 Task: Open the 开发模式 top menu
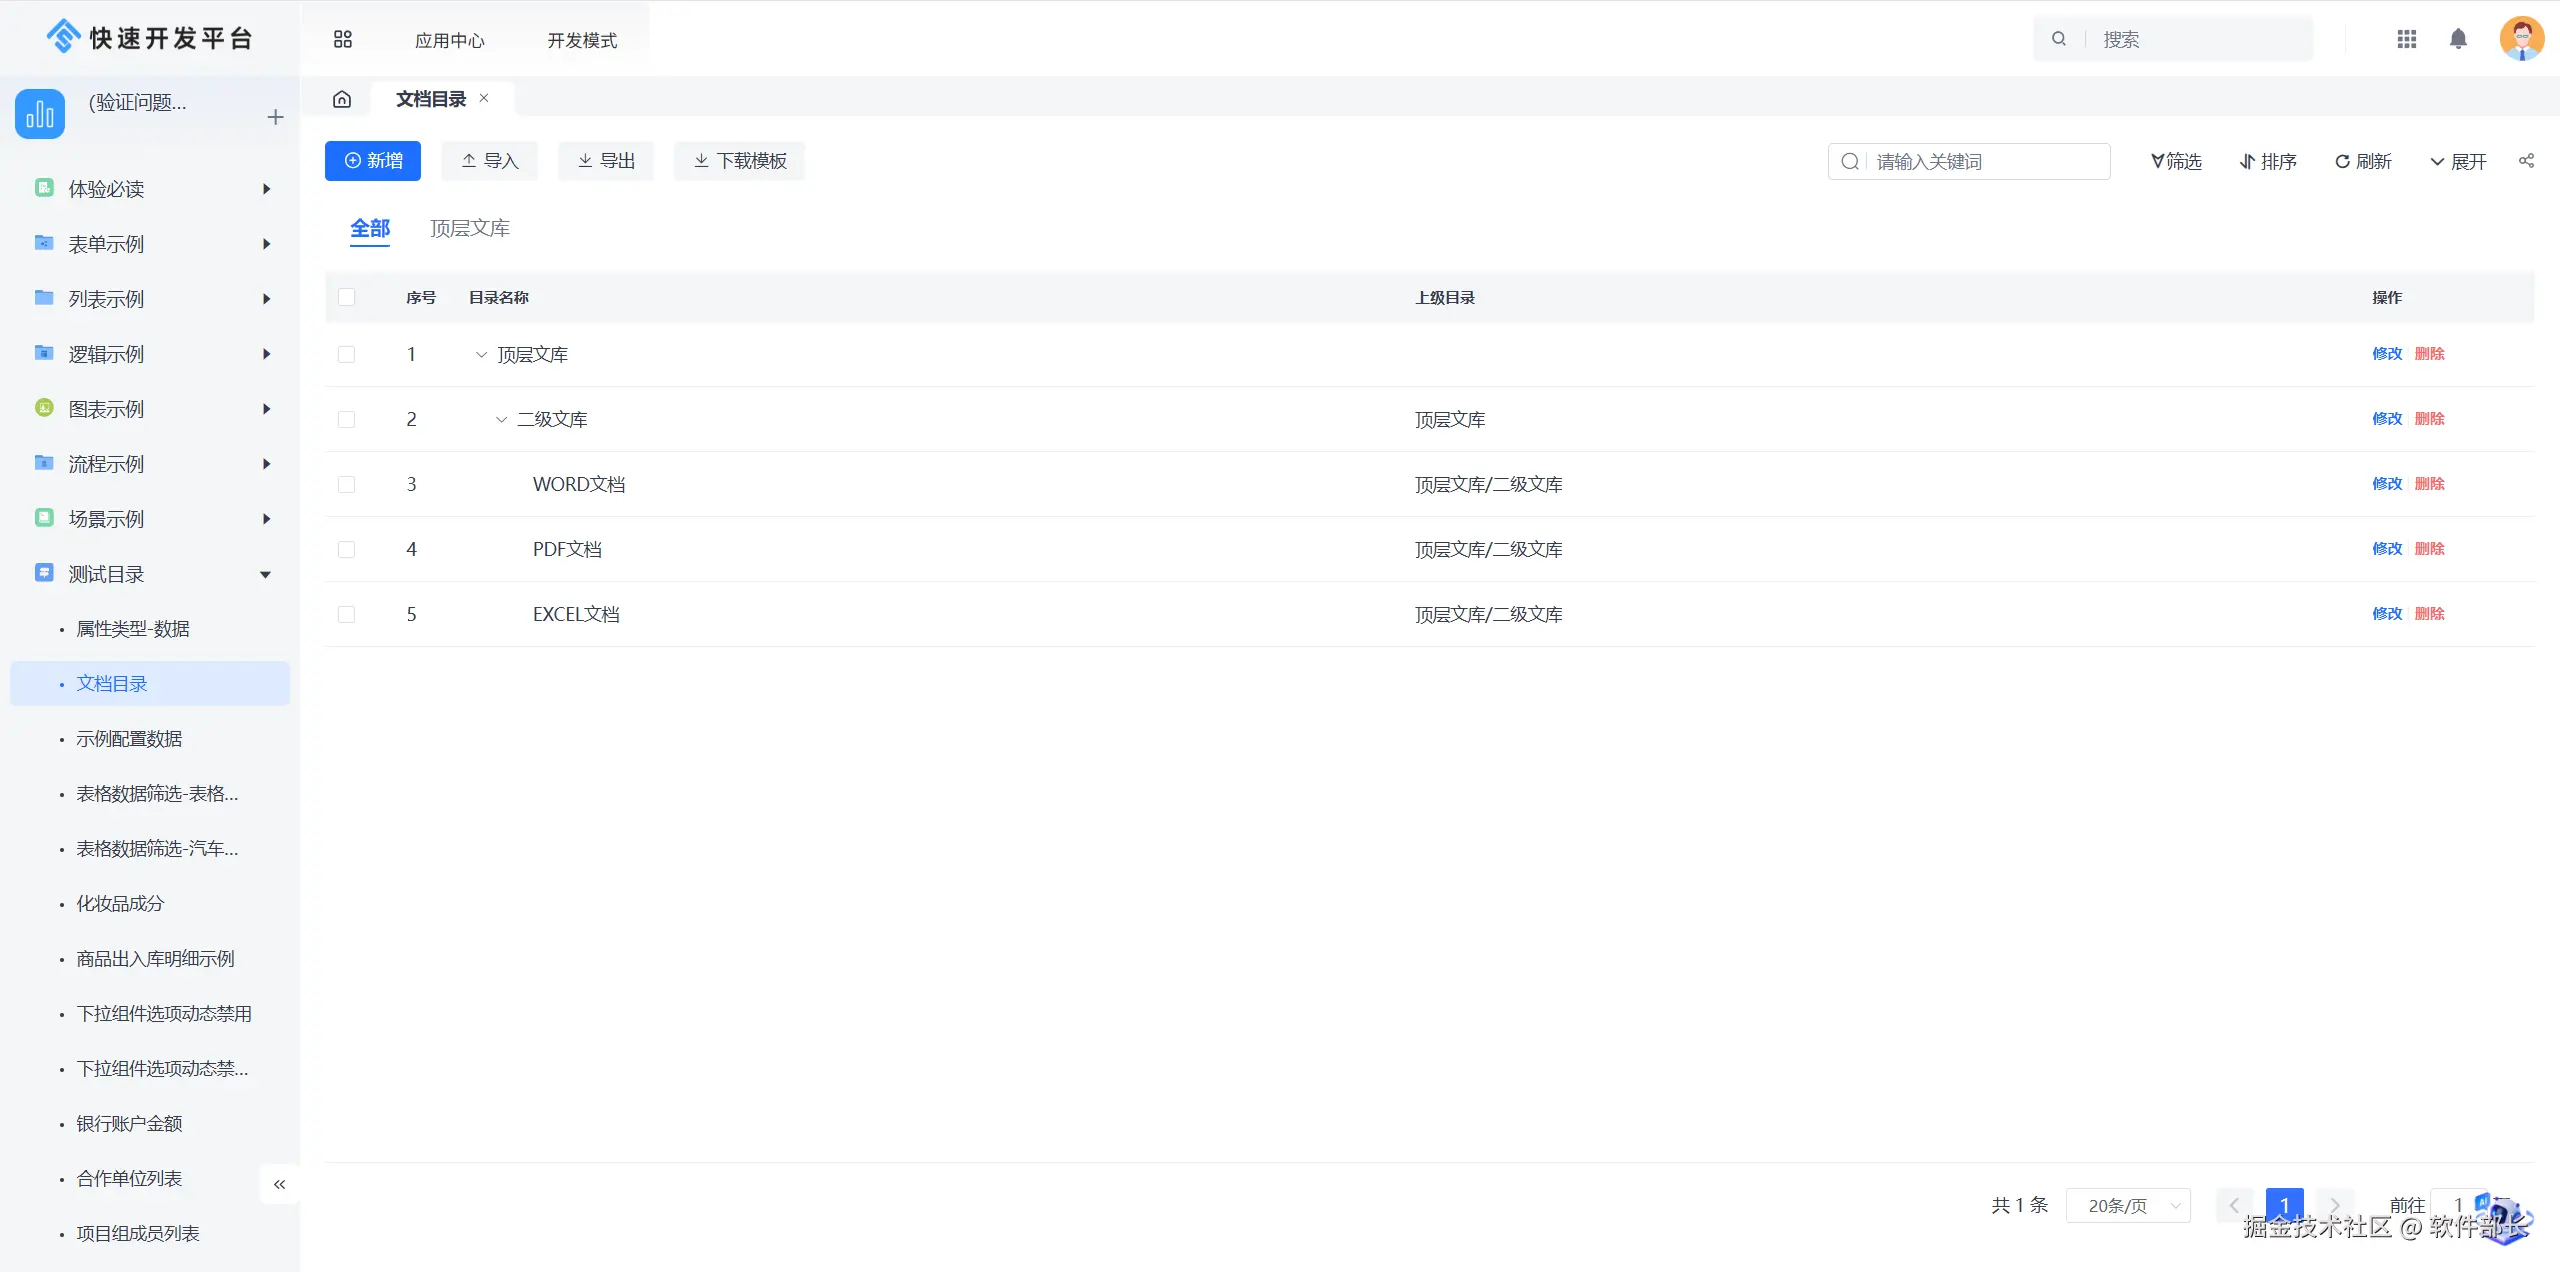click(582, 40)
